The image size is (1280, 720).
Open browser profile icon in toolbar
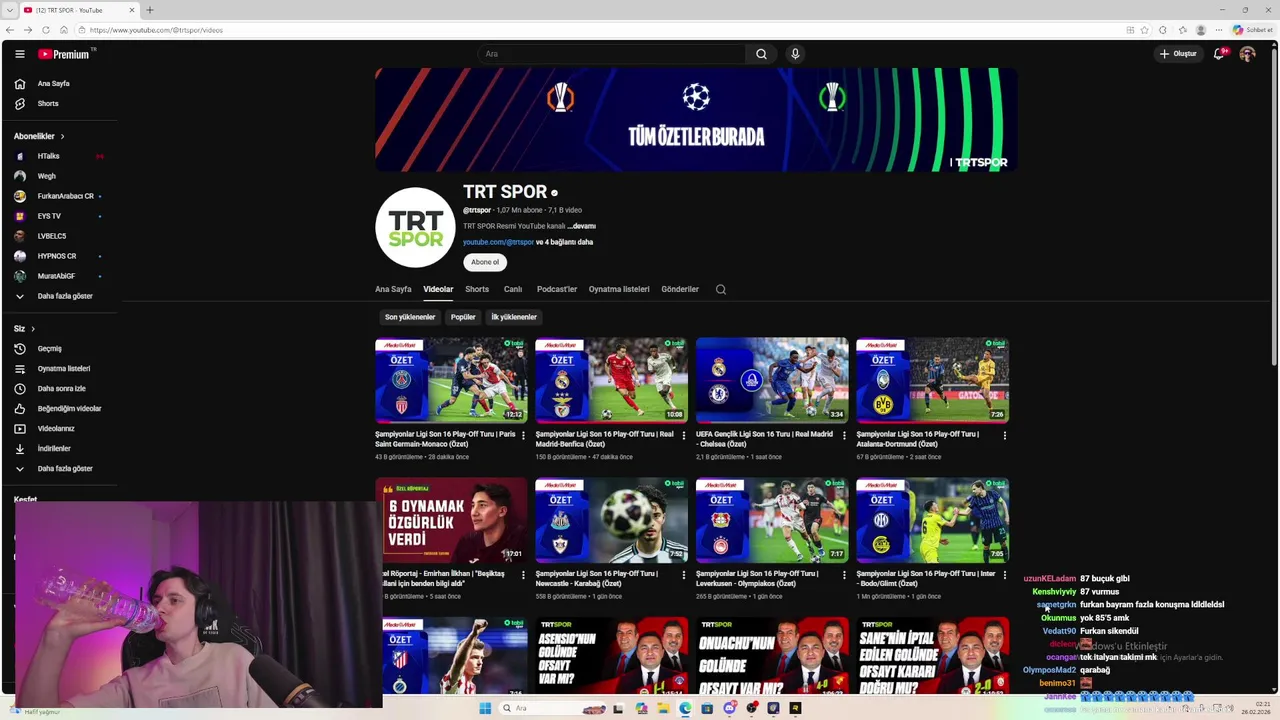click(1201, 30)
